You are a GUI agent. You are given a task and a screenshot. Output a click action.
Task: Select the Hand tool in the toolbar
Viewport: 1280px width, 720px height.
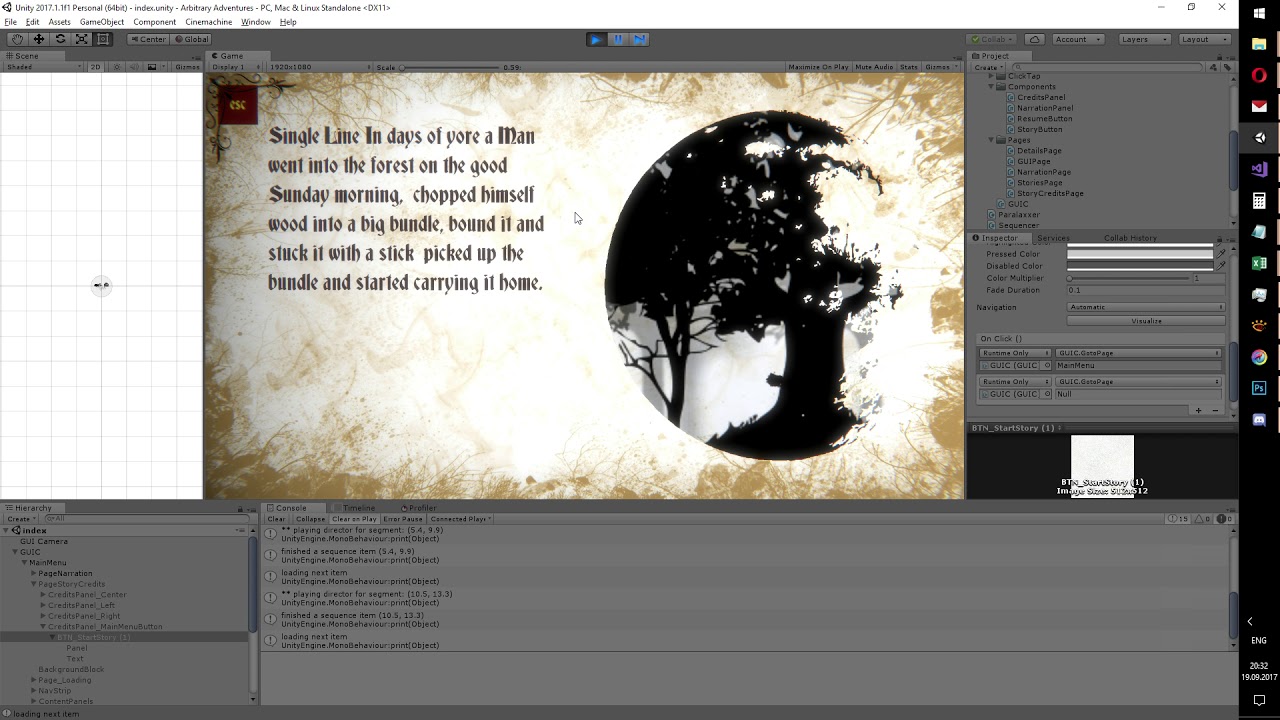pos(17,39)
